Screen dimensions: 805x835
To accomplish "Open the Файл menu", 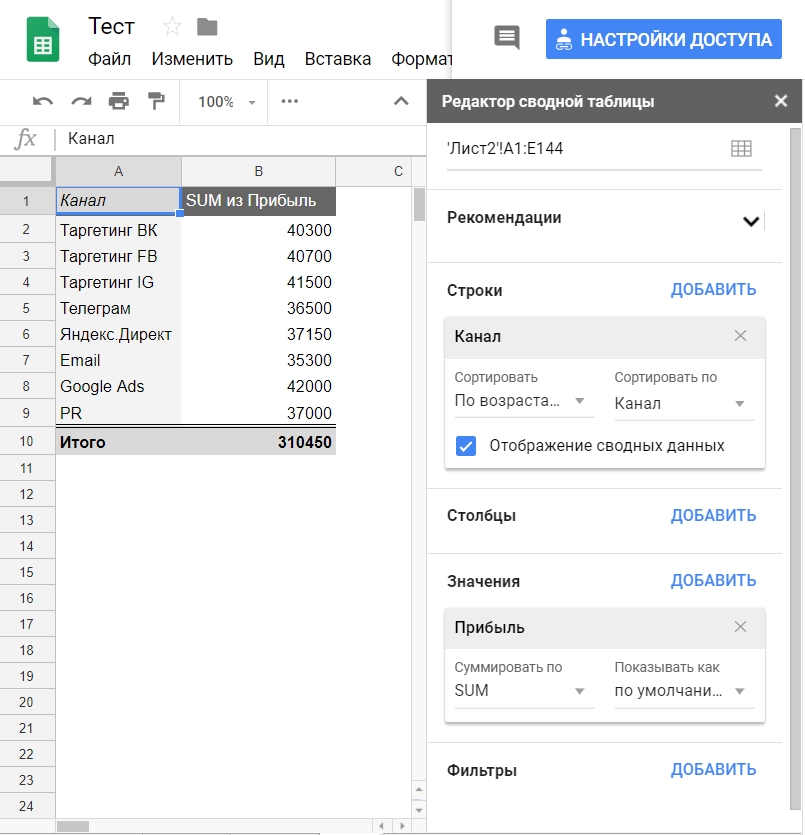I will point(109,59).
